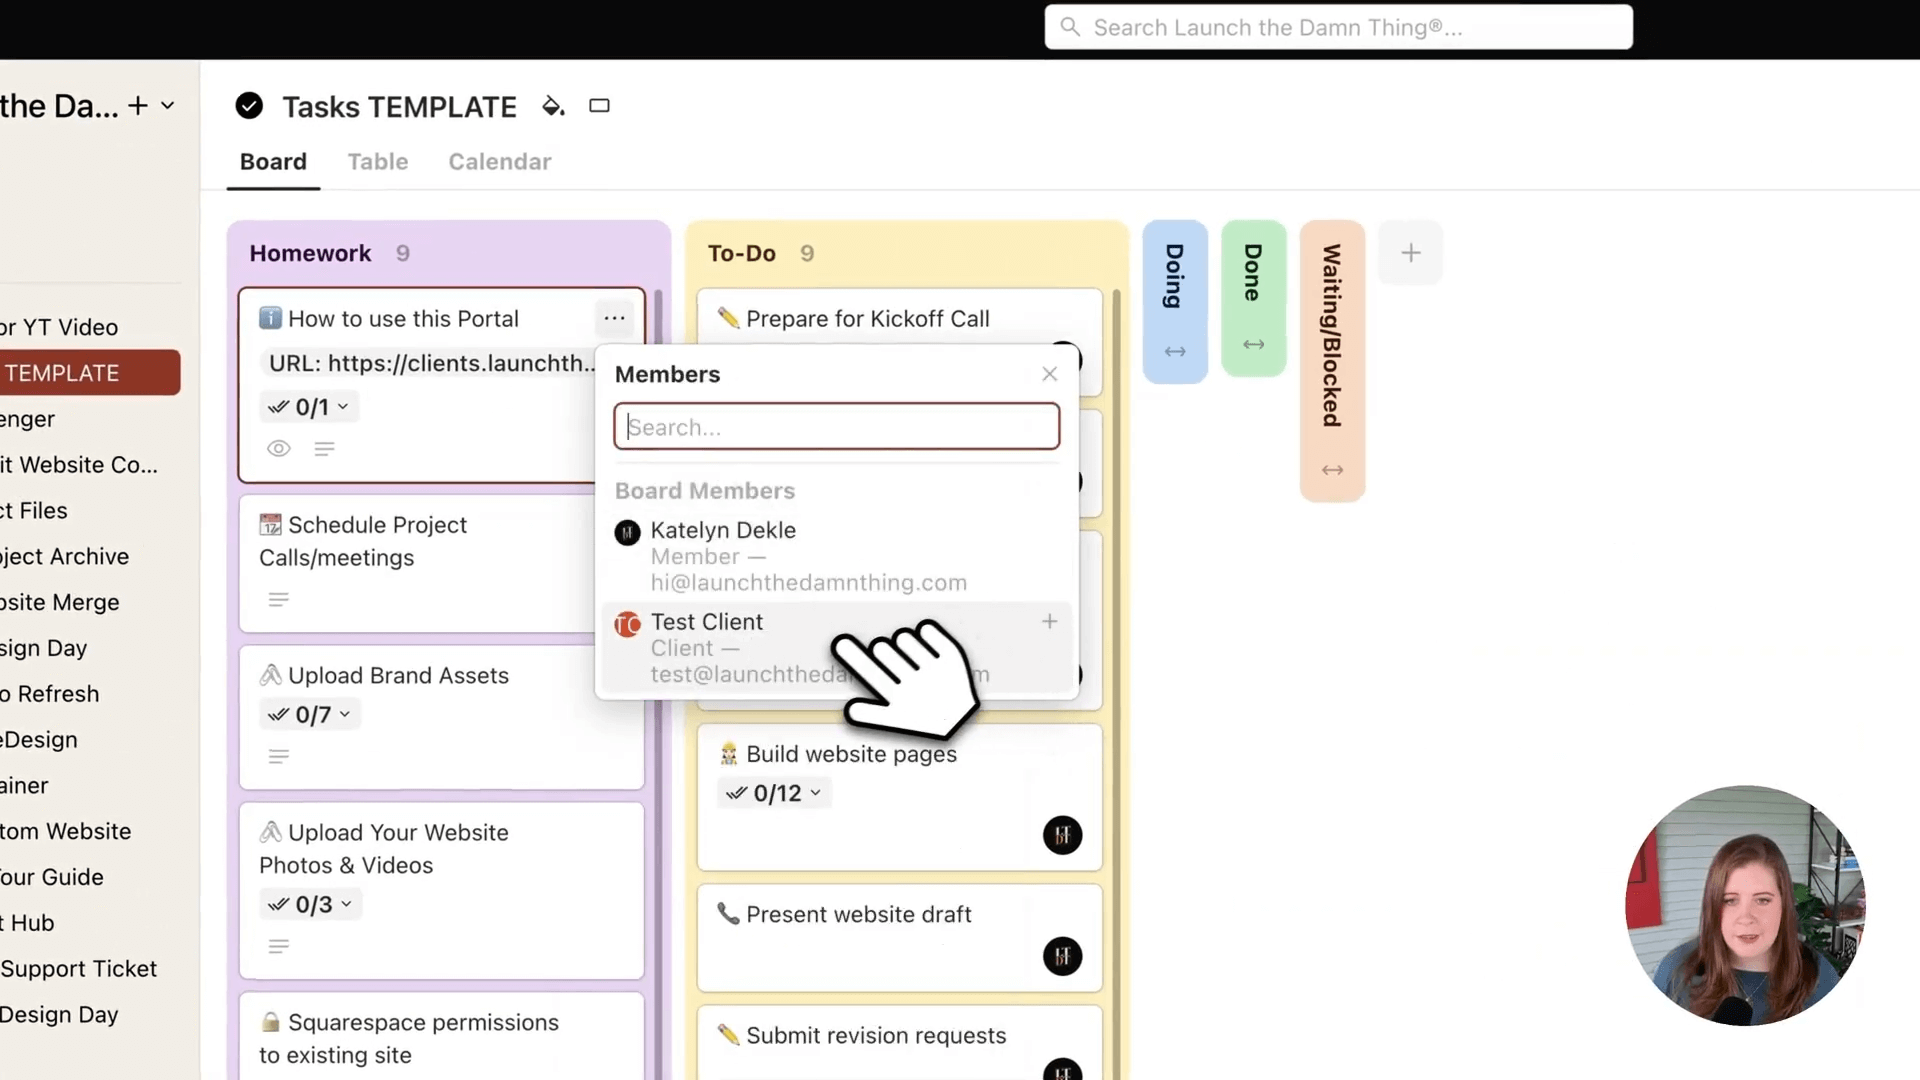Open the 0/7 checklist on Upload Brand Assets
This screenshot has height=1080, width=1920.
(x=310, y=714)
